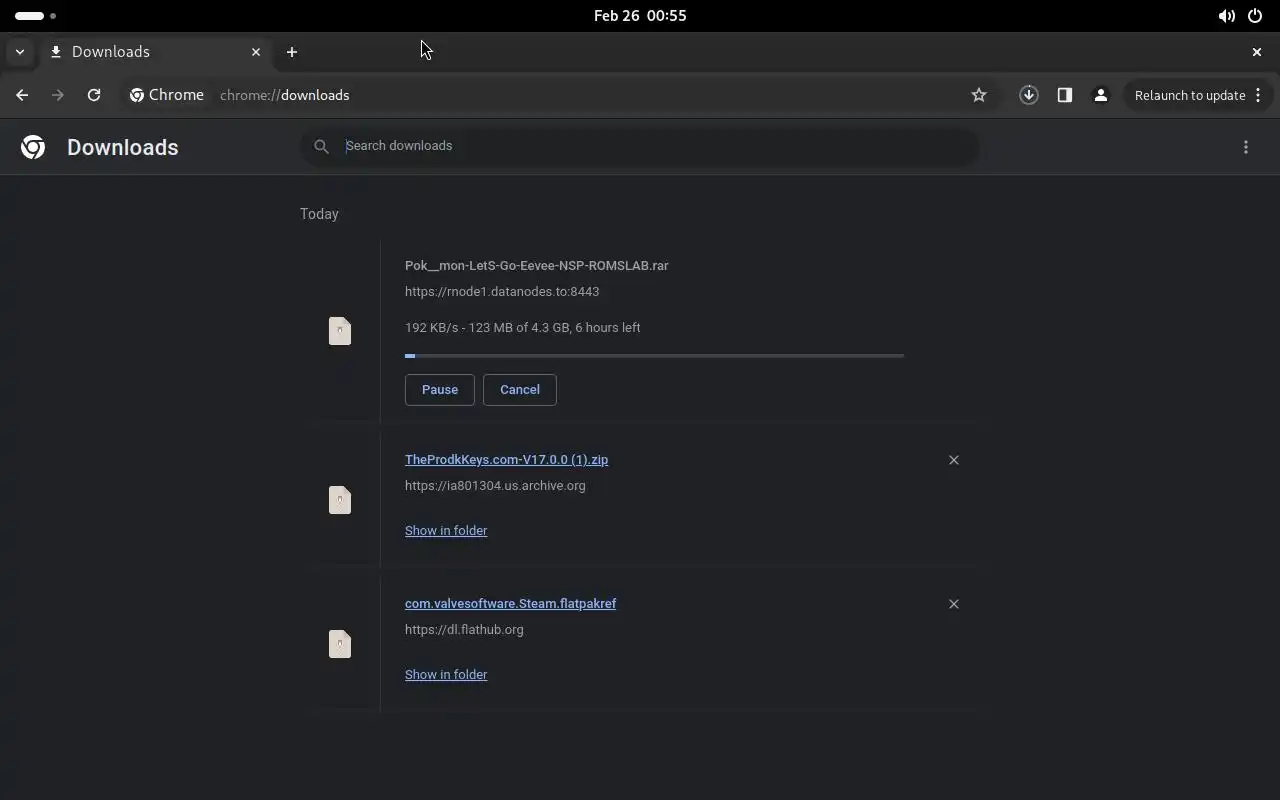Image resolution: width=1280 pixels, height=800 pixels.
Task: Open the system power menu icon
Action: [1255, 16]
